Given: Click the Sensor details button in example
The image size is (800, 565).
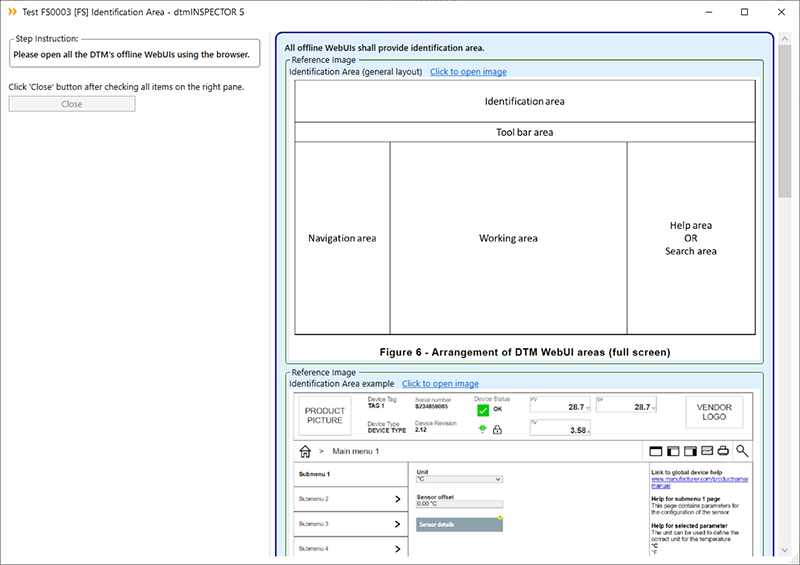Looking at the screenshot, I should 460,524.
